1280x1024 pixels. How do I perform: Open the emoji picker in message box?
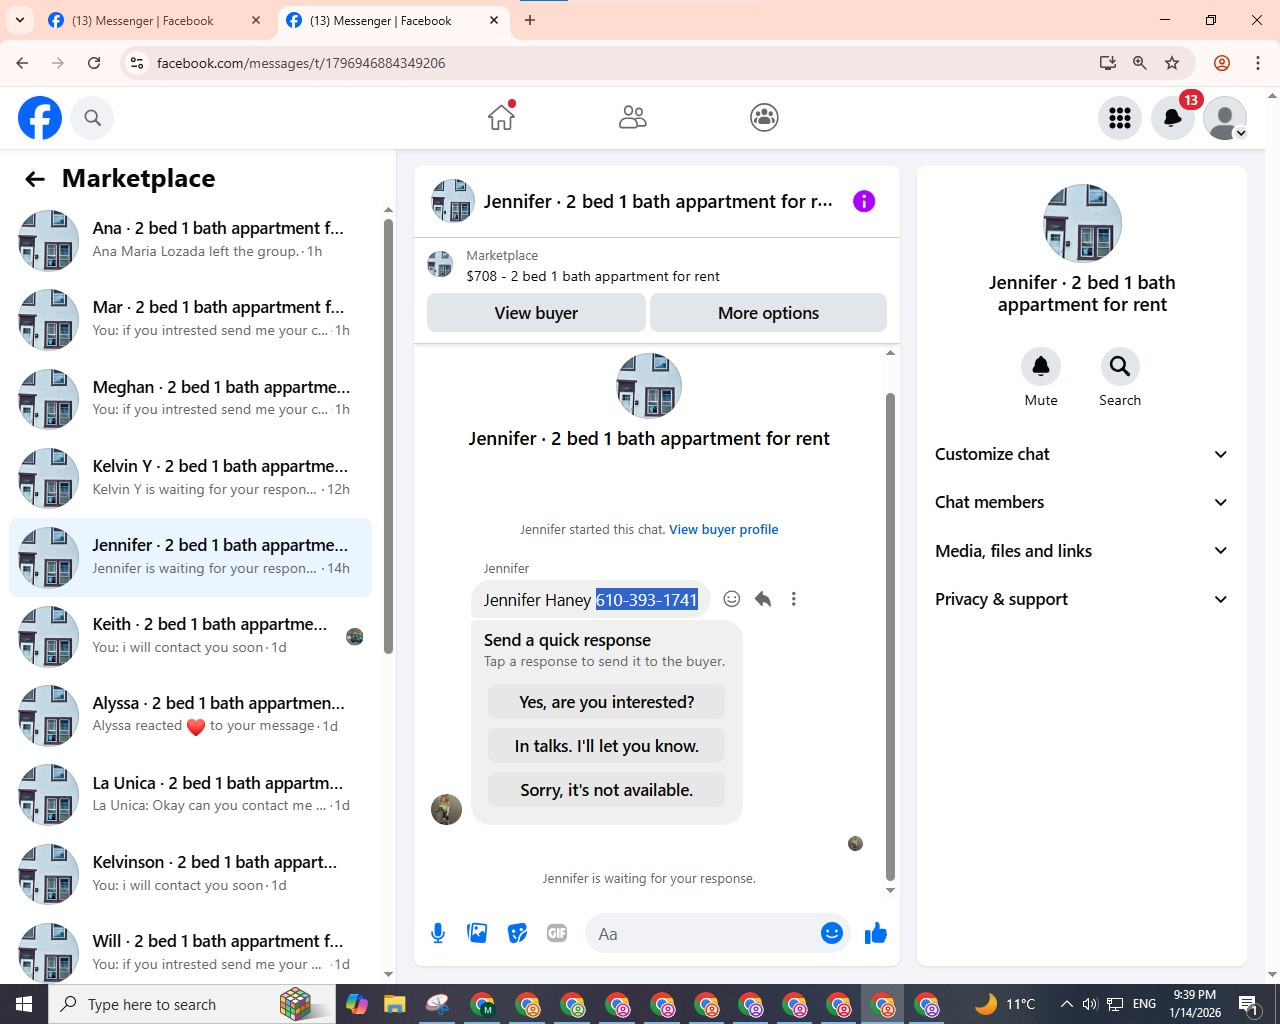[832, 933]
